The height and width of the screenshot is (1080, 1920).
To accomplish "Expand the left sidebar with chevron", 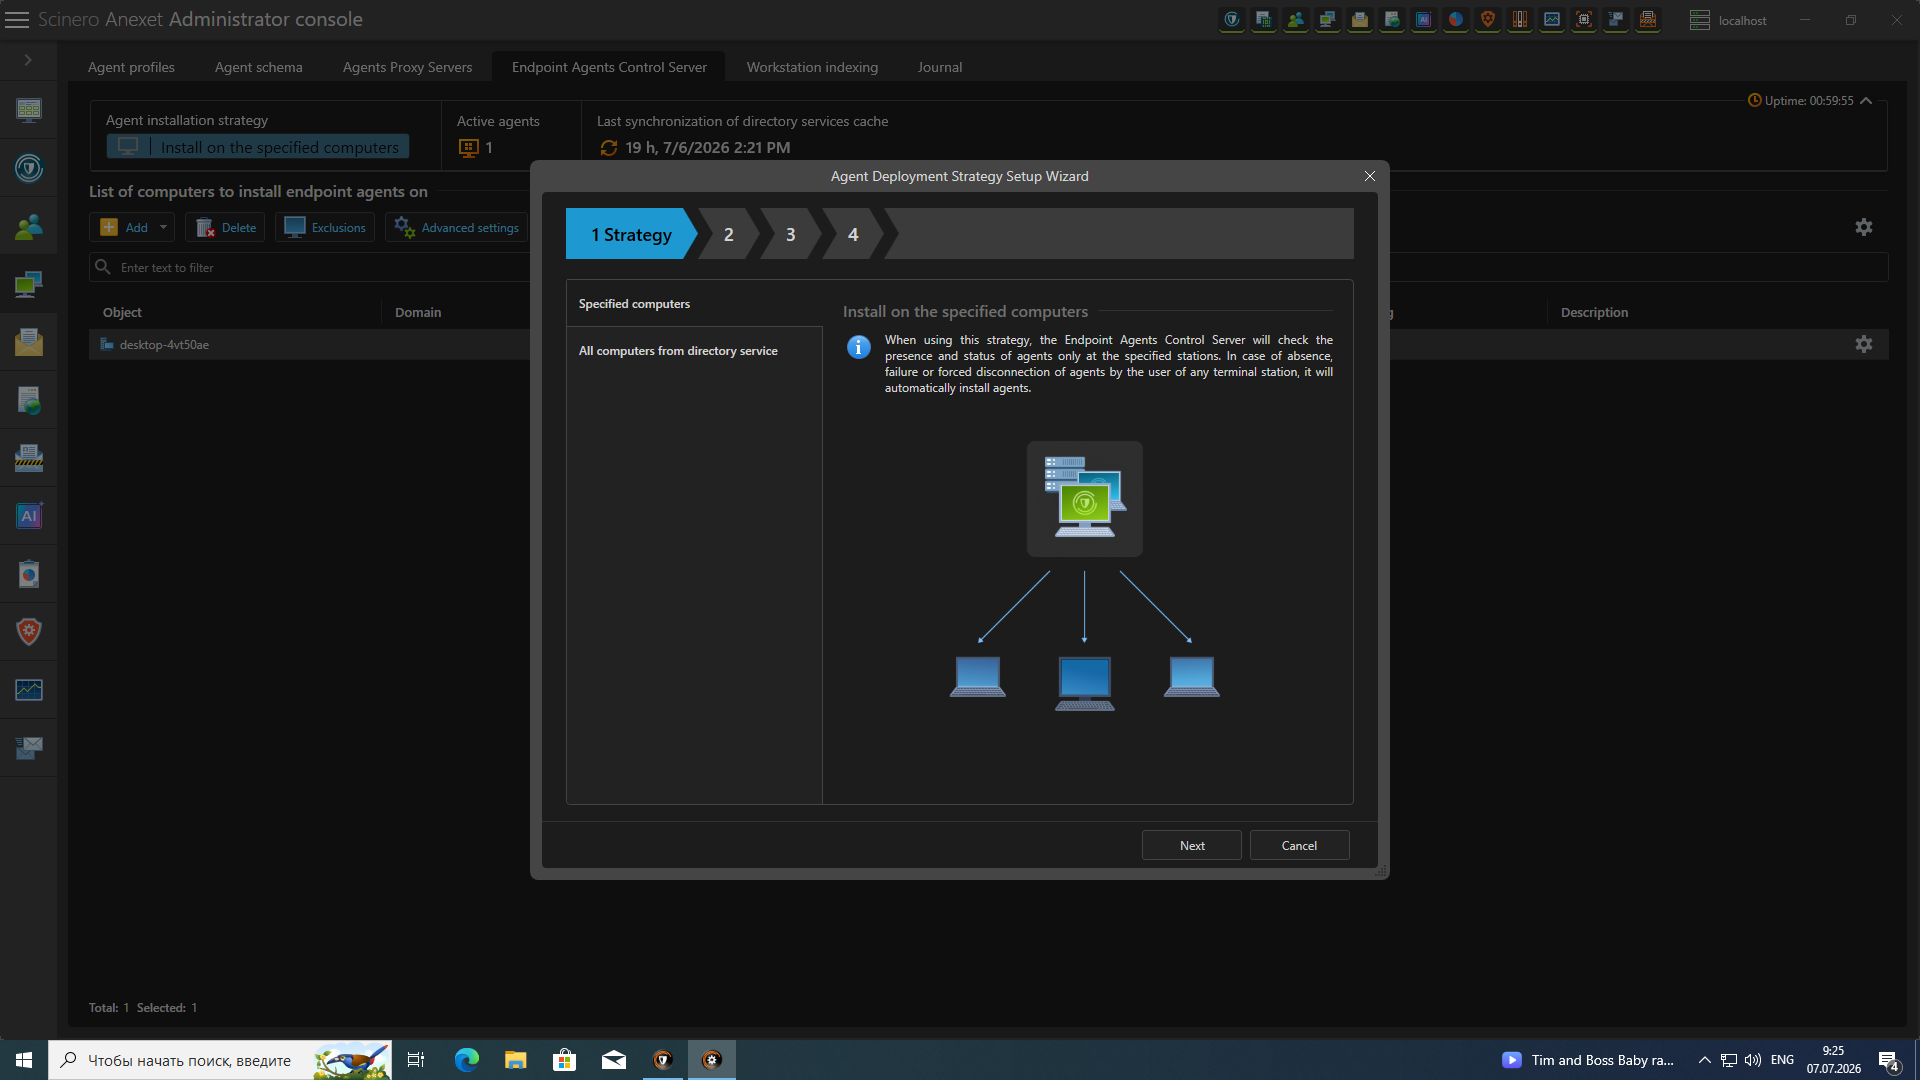I will tap(28, 60).
